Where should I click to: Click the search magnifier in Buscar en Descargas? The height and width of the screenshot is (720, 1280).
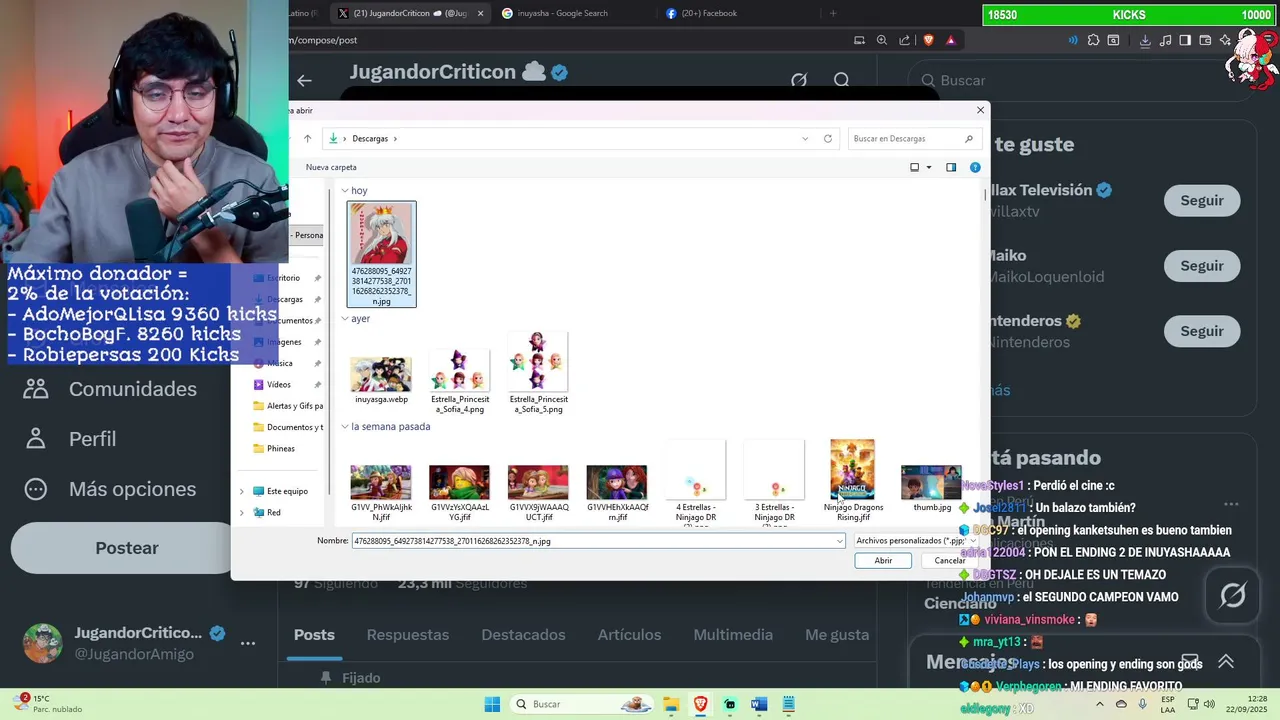(969, 139)
